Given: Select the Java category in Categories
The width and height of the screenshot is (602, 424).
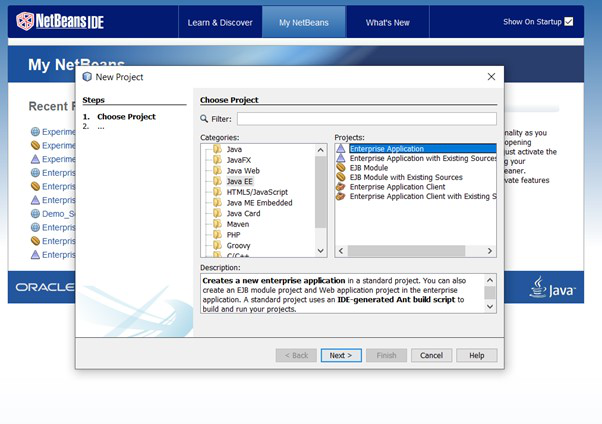Looking at the screenshot, I should point(234,149).
